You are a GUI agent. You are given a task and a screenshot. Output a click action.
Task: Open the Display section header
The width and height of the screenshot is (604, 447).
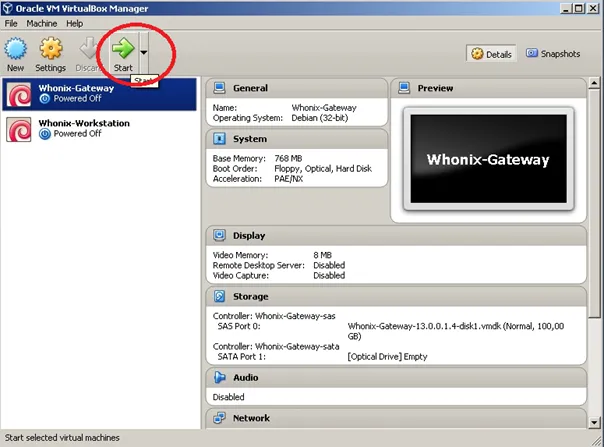(396, 235)
